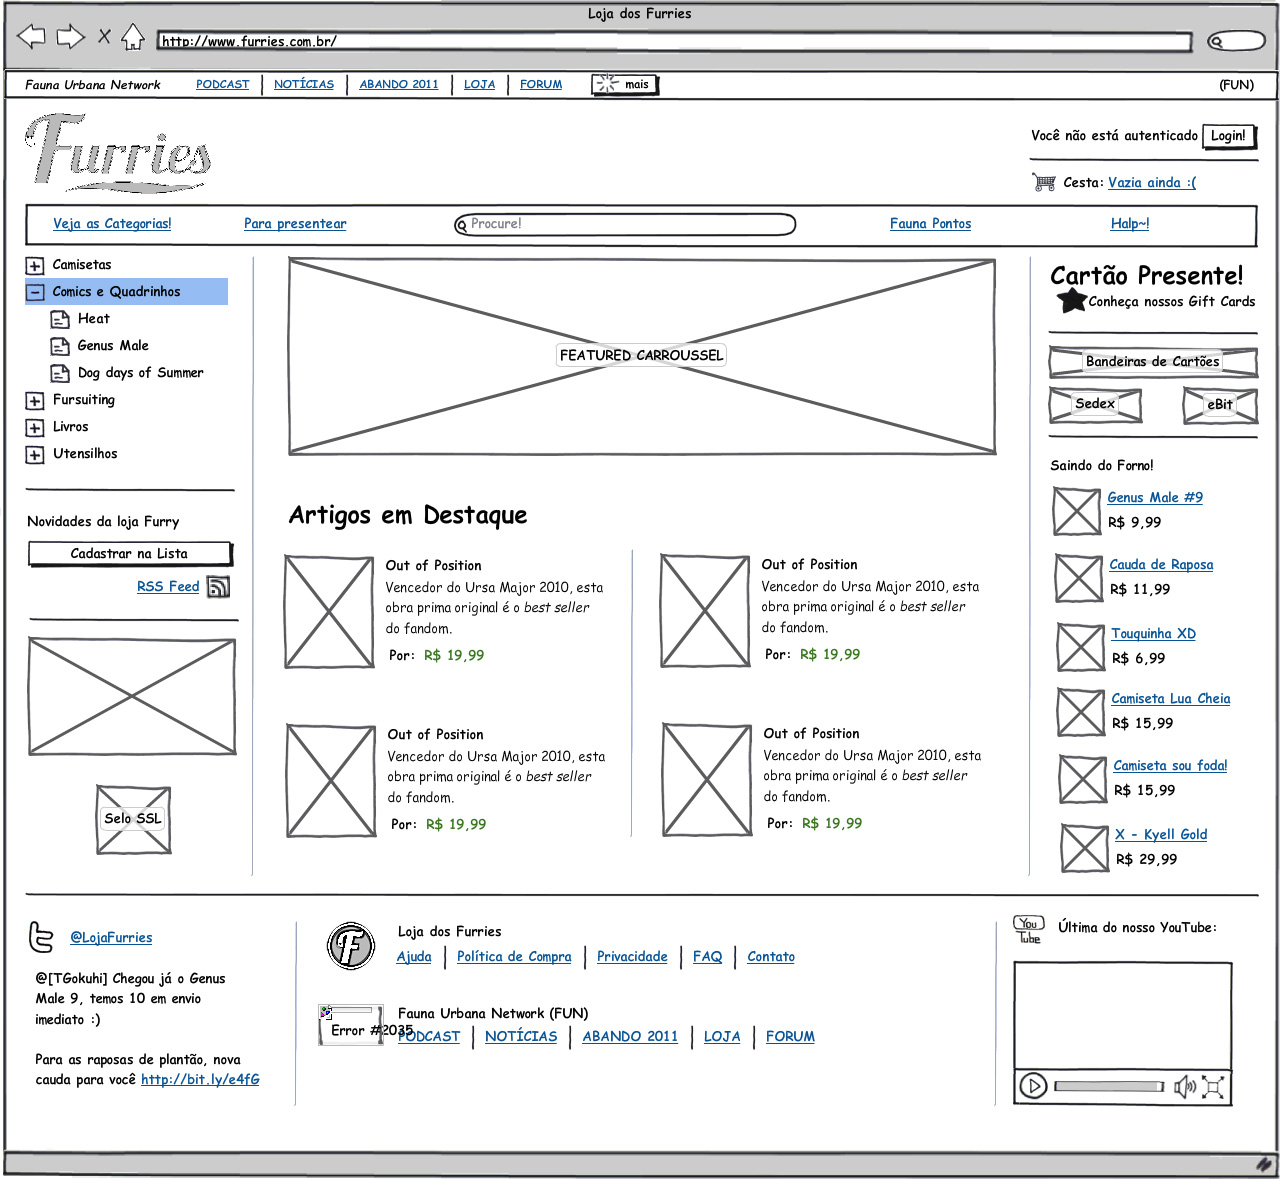1280x1179 pixels.
Task: Click the browser home icon
Action: 132,38
